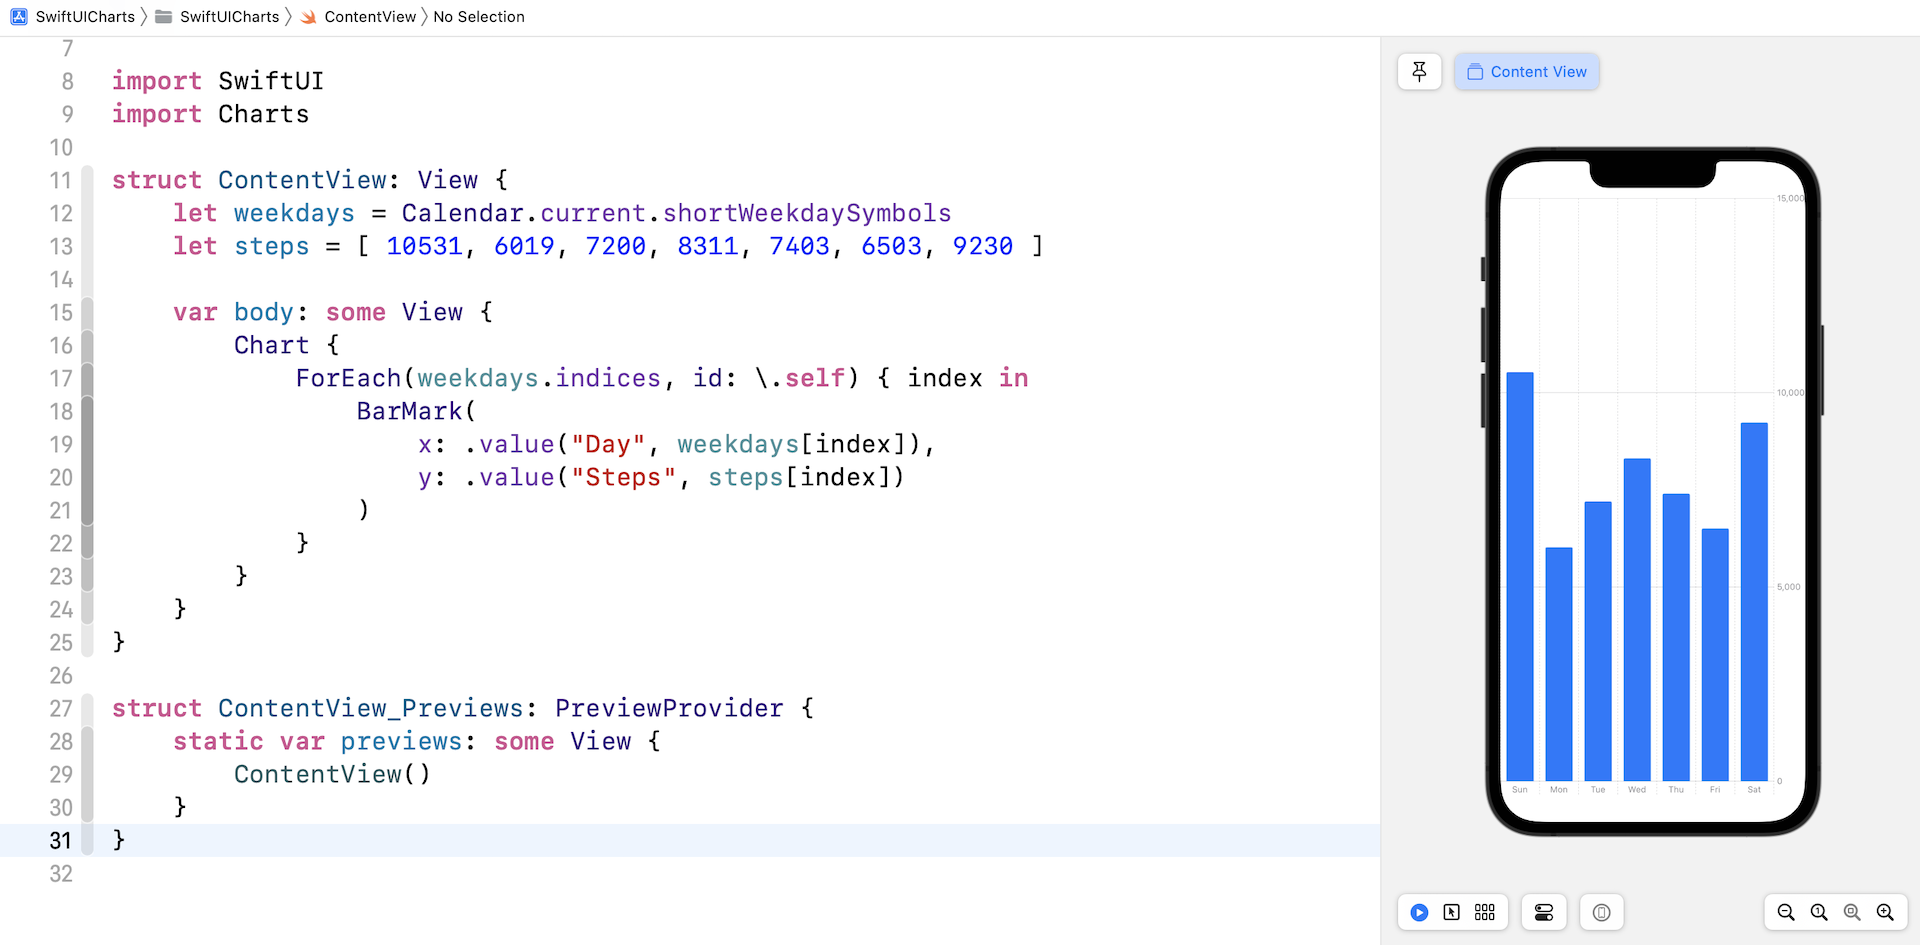The width and height of the screenshot is (1920, 945).
Task: Click the BarMark text on line 18
Action: pos(409,411)
